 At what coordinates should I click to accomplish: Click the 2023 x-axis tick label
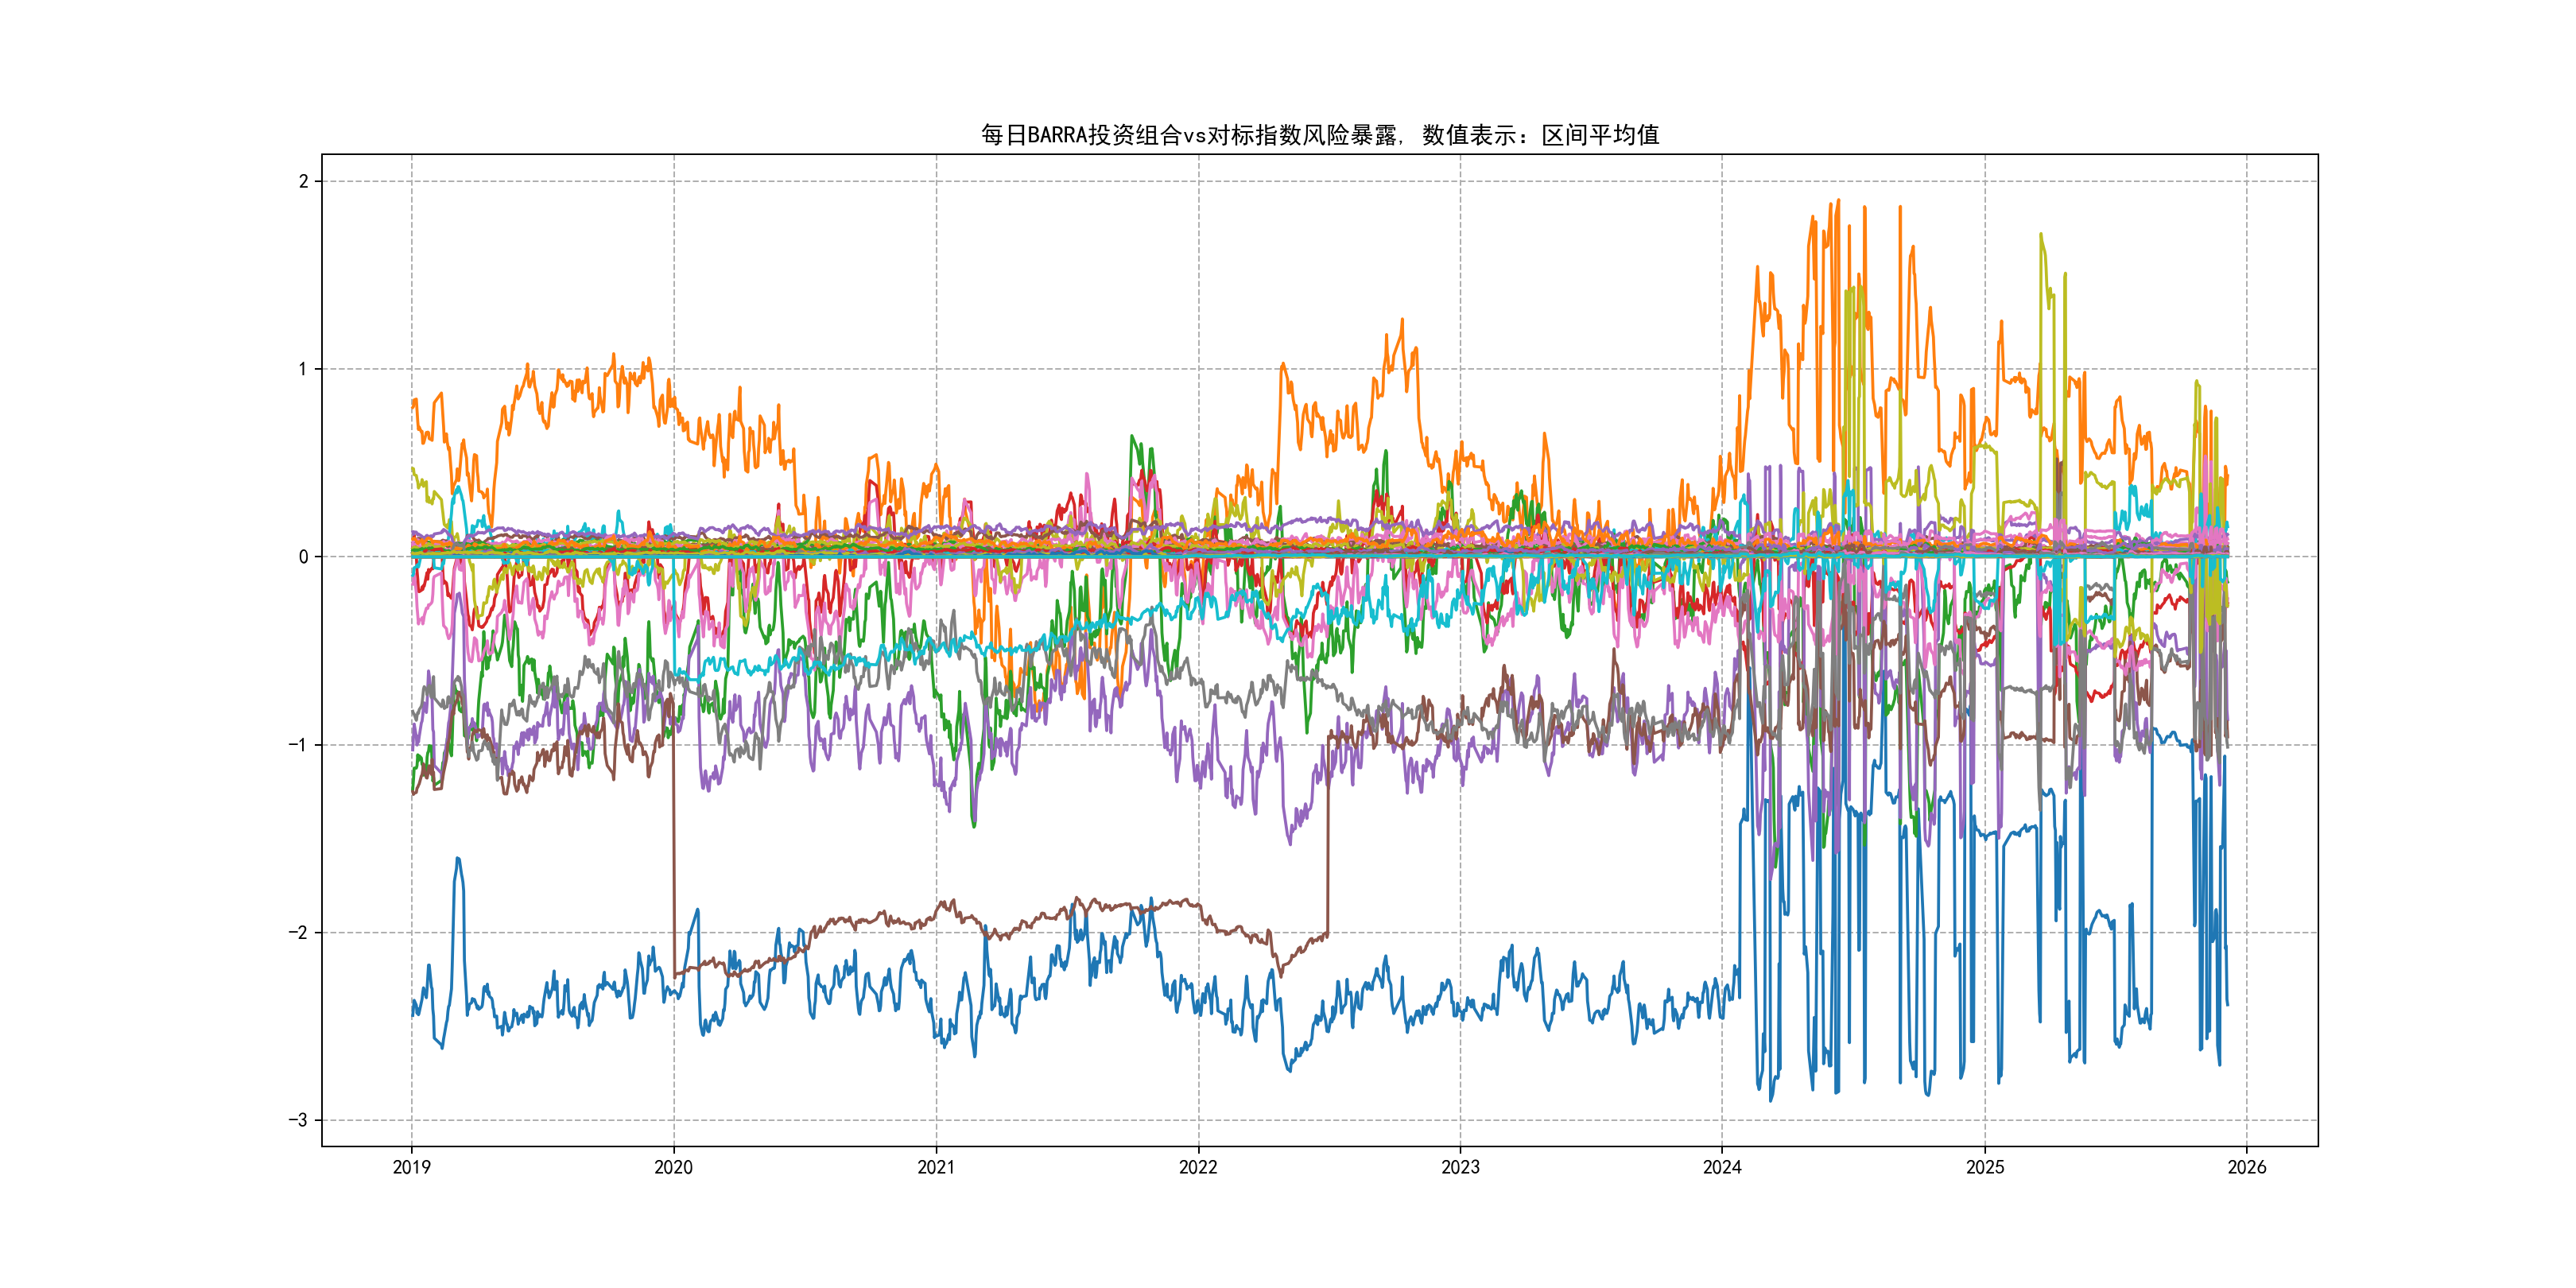coord(1460,1167)
